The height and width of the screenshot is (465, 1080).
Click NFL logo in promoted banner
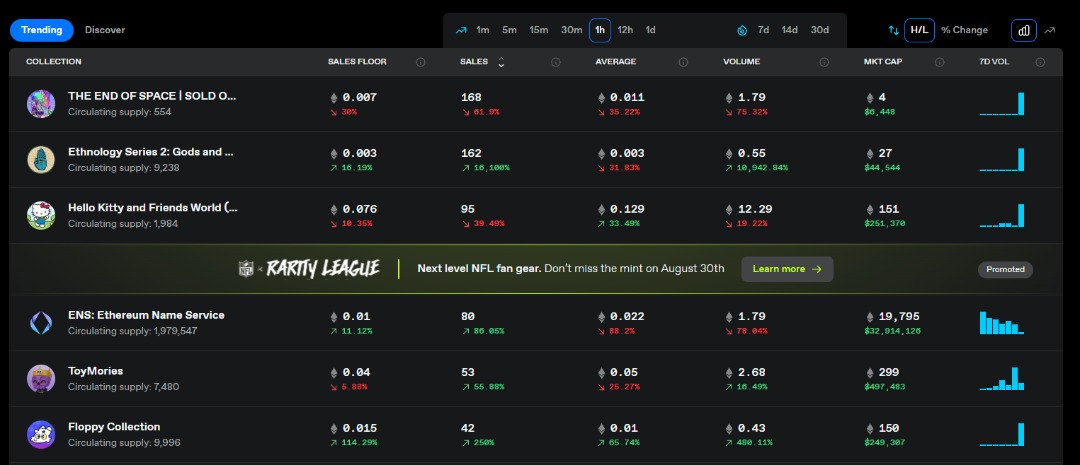click(246, 269)
